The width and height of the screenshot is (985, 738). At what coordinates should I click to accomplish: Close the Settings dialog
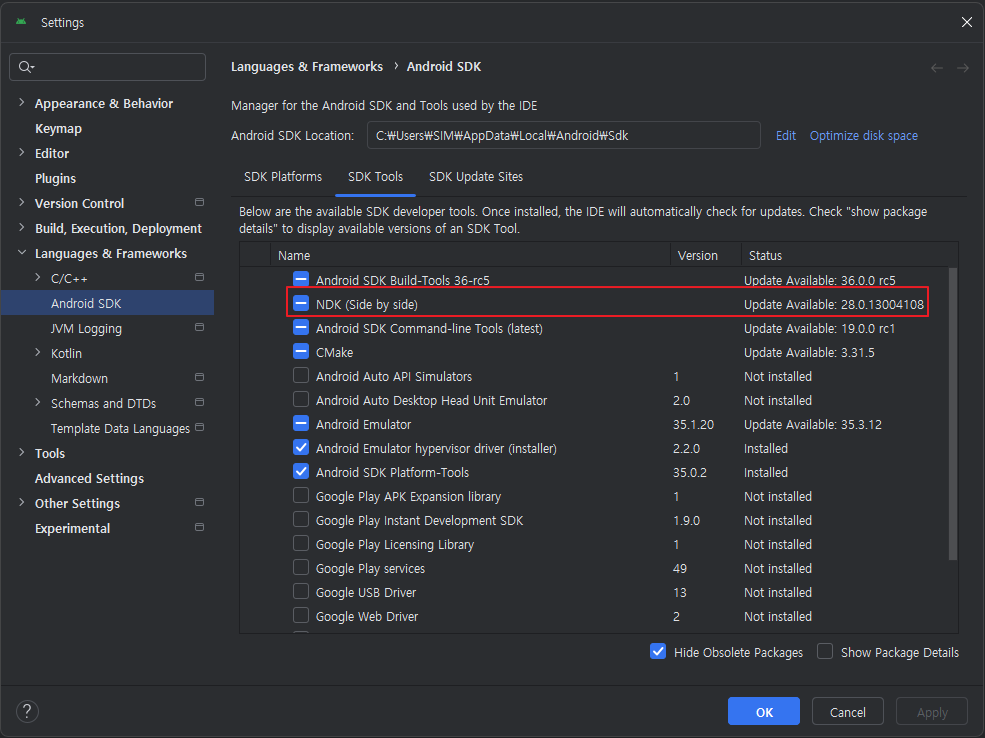966,23
